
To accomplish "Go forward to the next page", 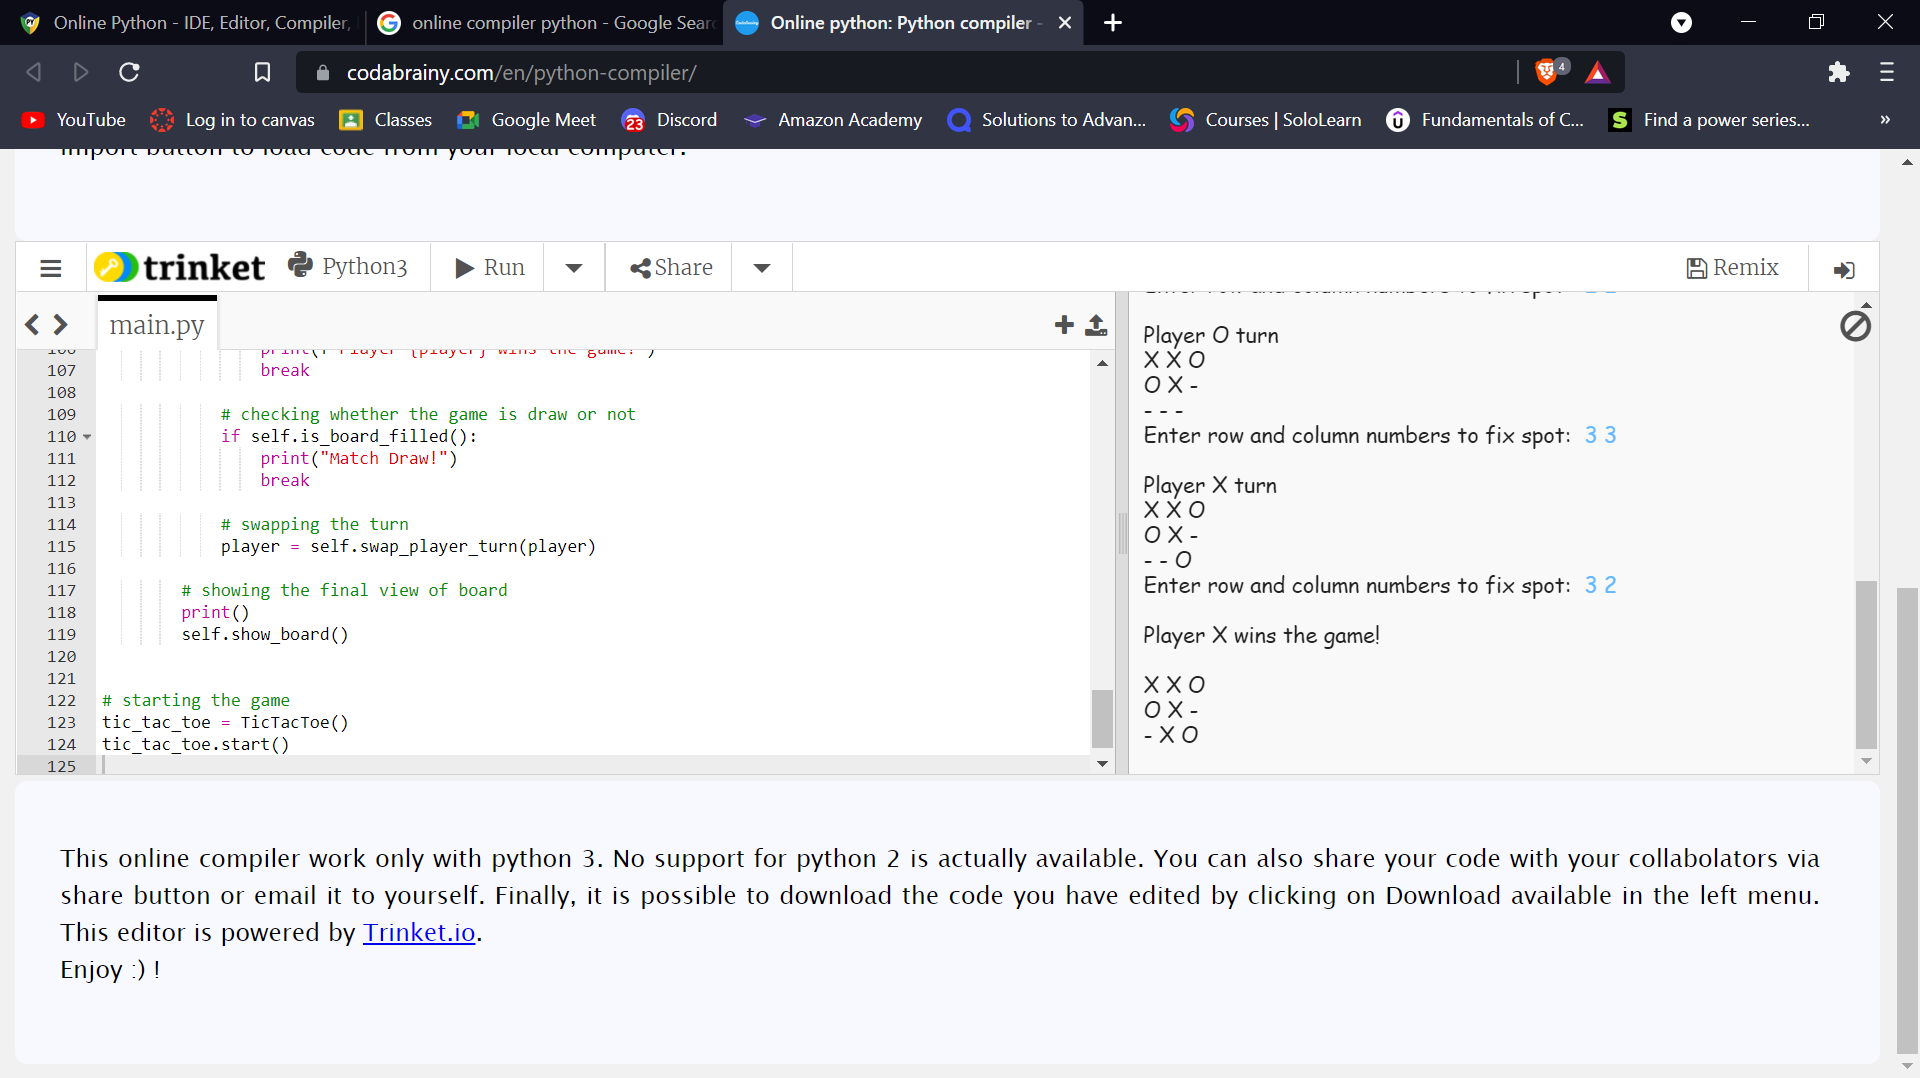I will coord(81,72).
